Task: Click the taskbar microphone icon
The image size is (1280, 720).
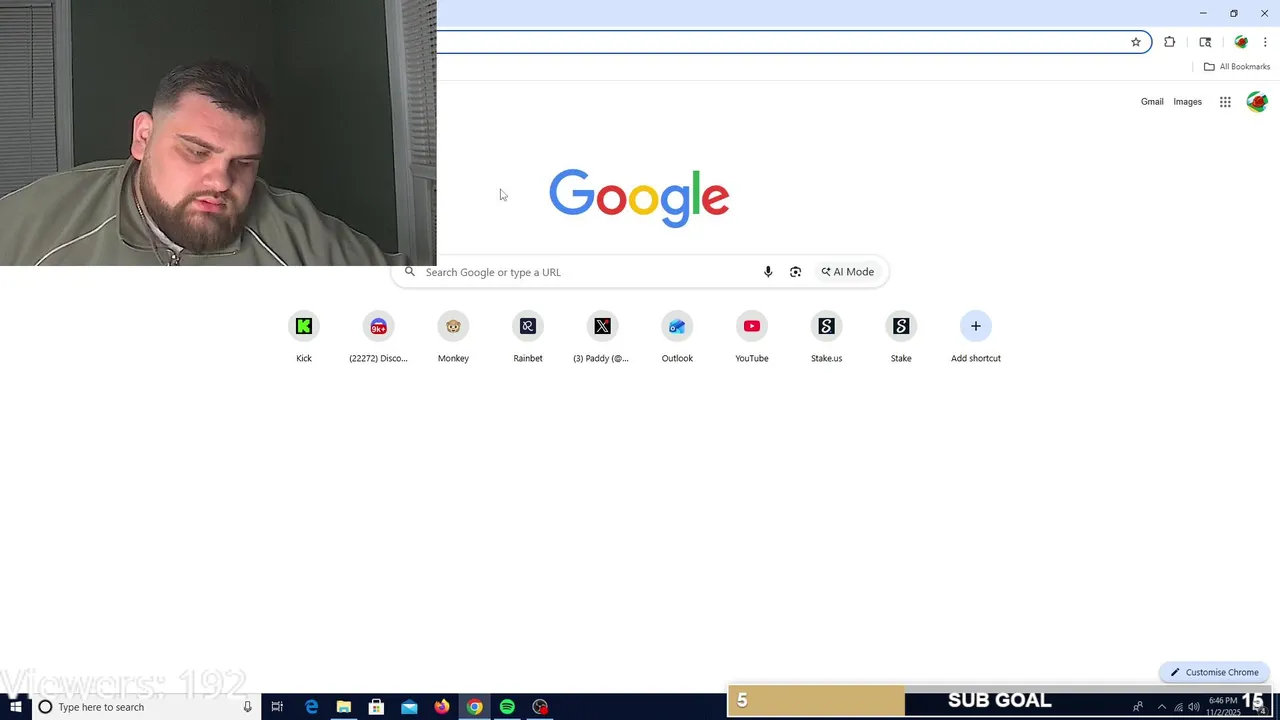Action: click(248, 707)
